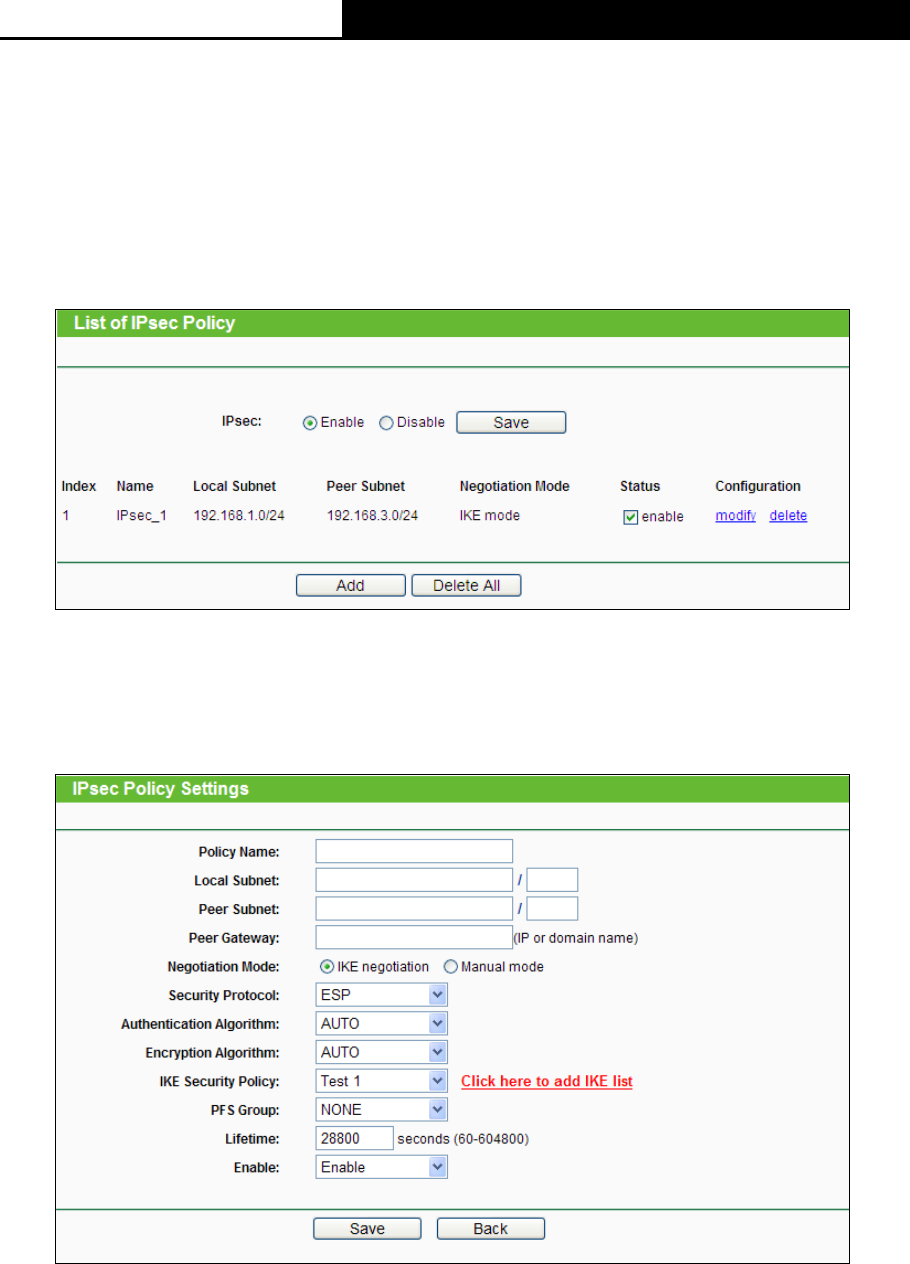Click the 192.168.1.0/24 local subnet cell

click(x=239, y=516)
